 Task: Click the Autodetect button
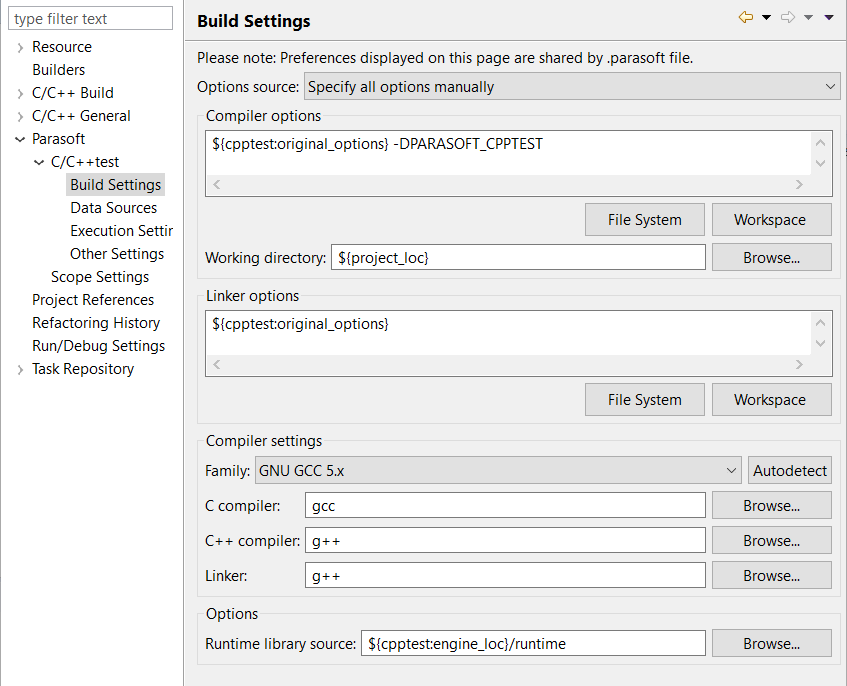(x=790, y=470)
